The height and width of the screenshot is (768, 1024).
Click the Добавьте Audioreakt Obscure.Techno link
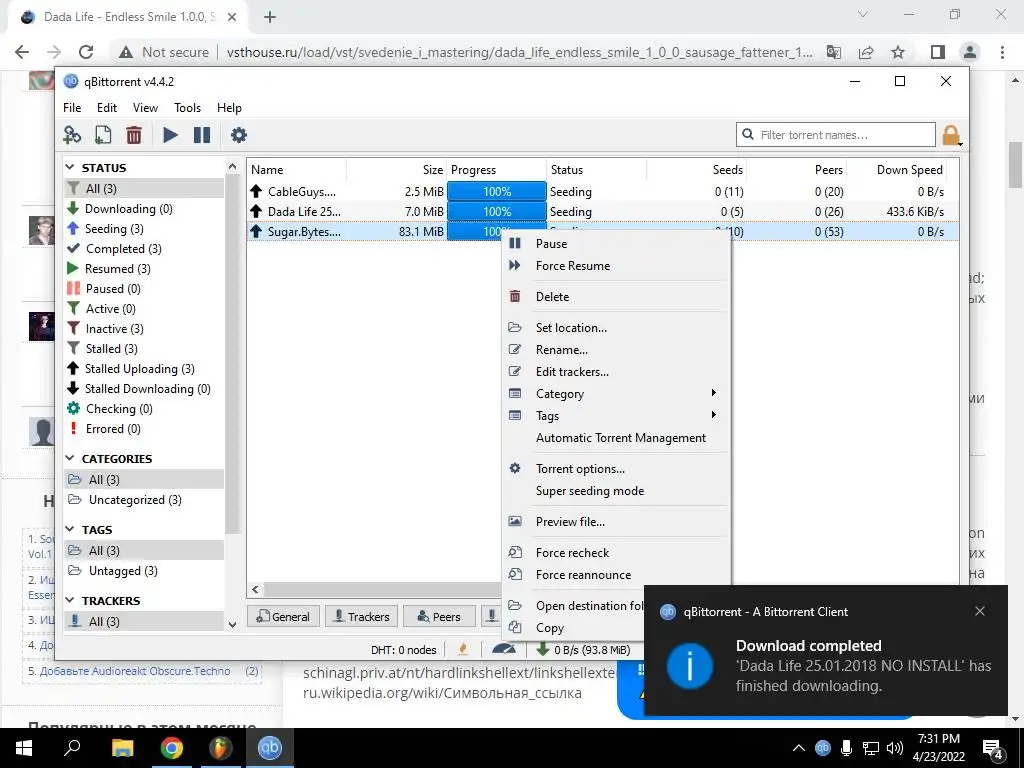135,671
